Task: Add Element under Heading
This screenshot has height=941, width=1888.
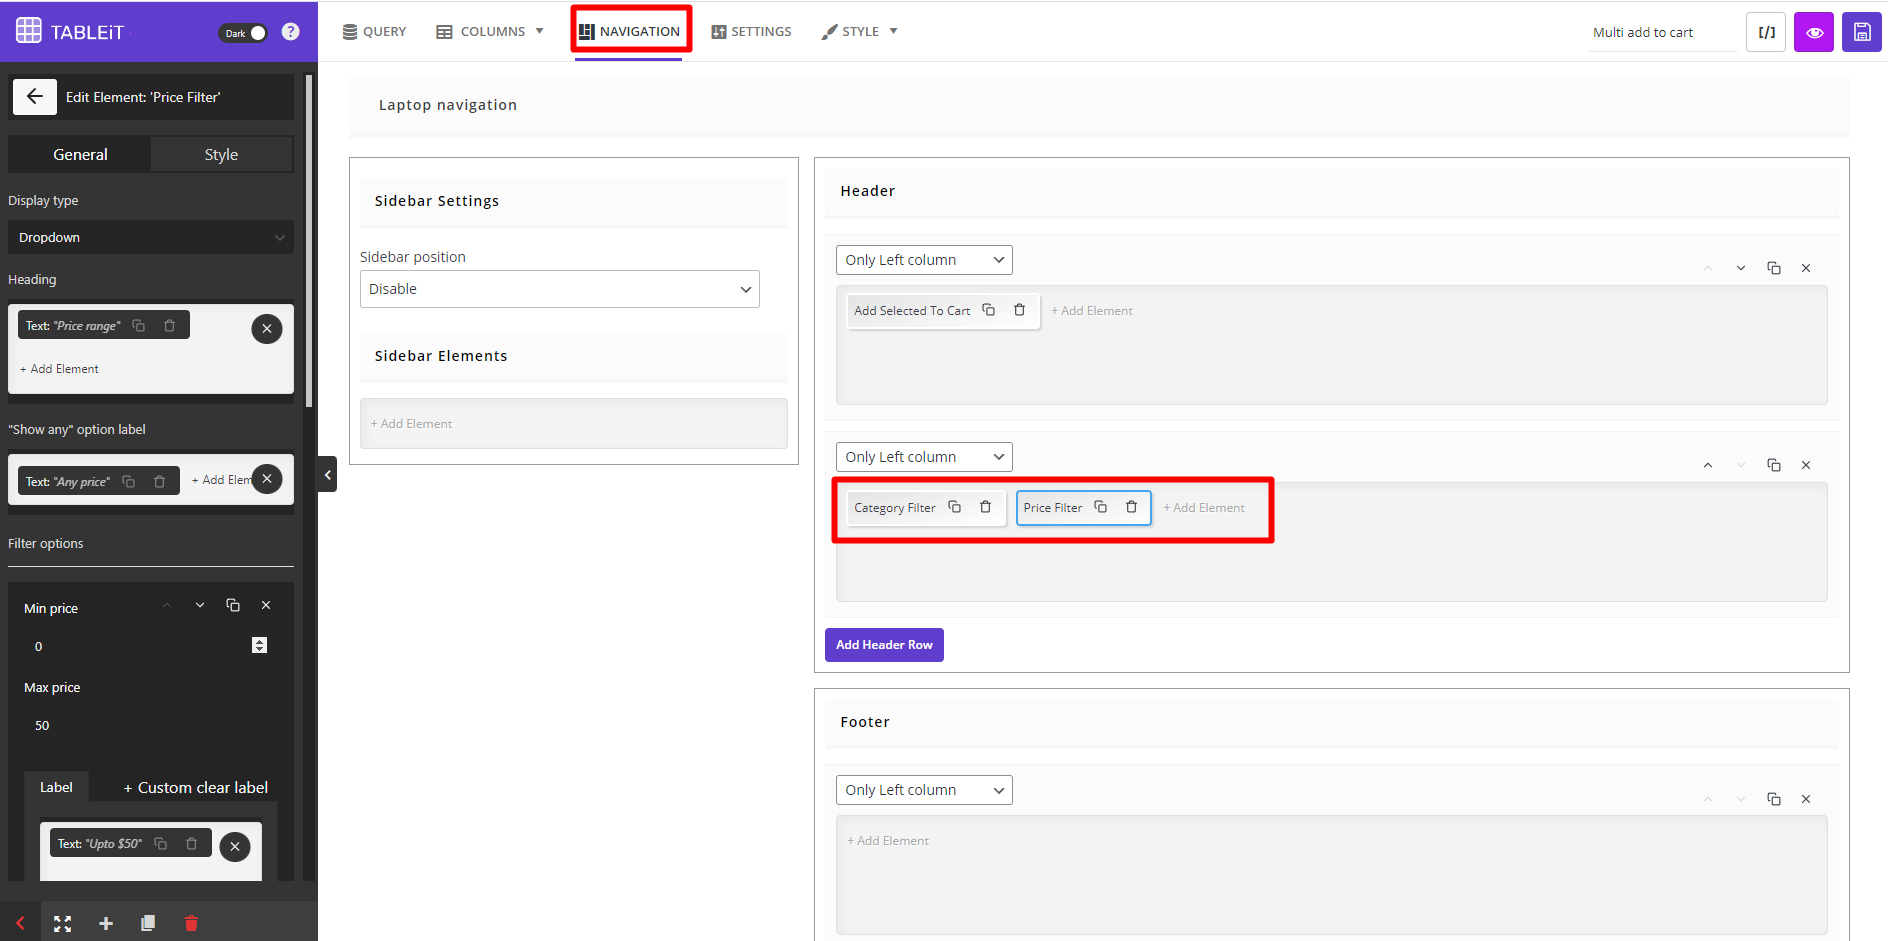Action: point(59,369)
